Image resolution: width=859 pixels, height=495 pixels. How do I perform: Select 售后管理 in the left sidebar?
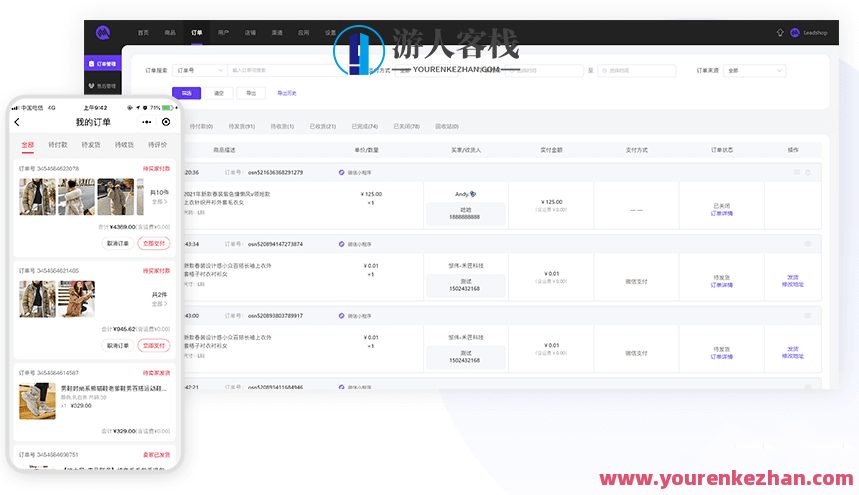(102, 86)
